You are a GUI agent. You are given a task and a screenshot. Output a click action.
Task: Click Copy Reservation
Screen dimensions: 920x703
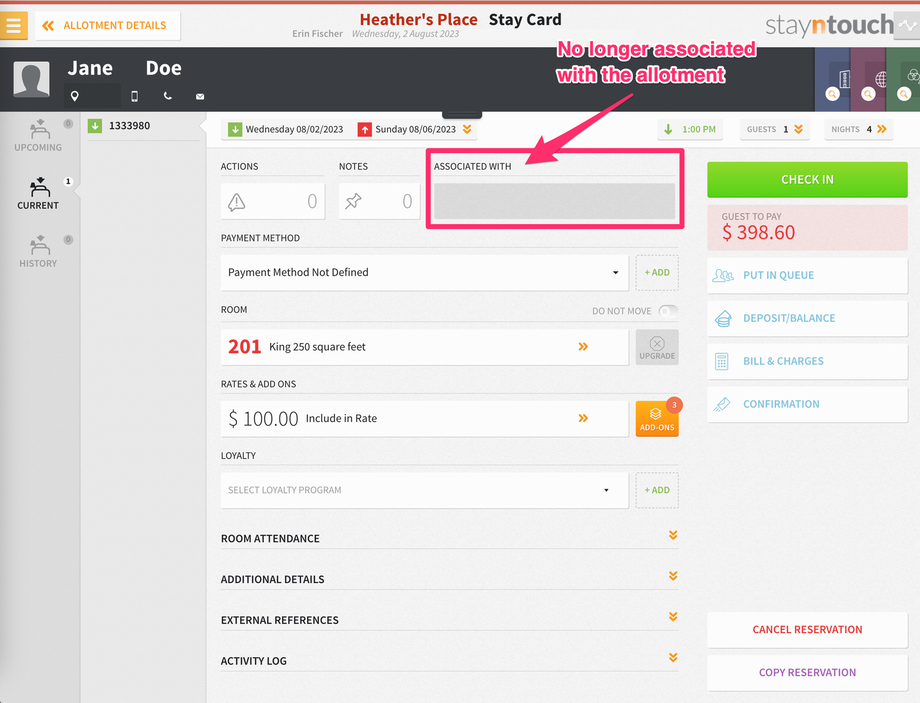[807, 672]
